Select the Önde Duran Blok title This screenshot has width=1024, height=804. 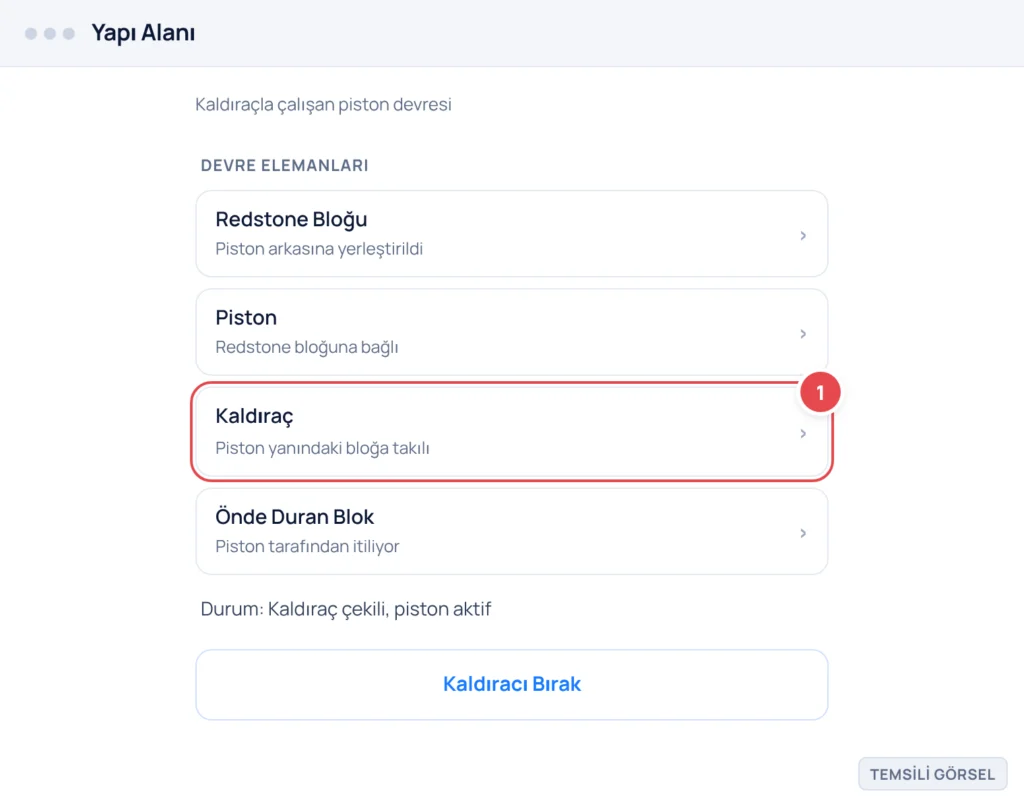pos(295,517)
